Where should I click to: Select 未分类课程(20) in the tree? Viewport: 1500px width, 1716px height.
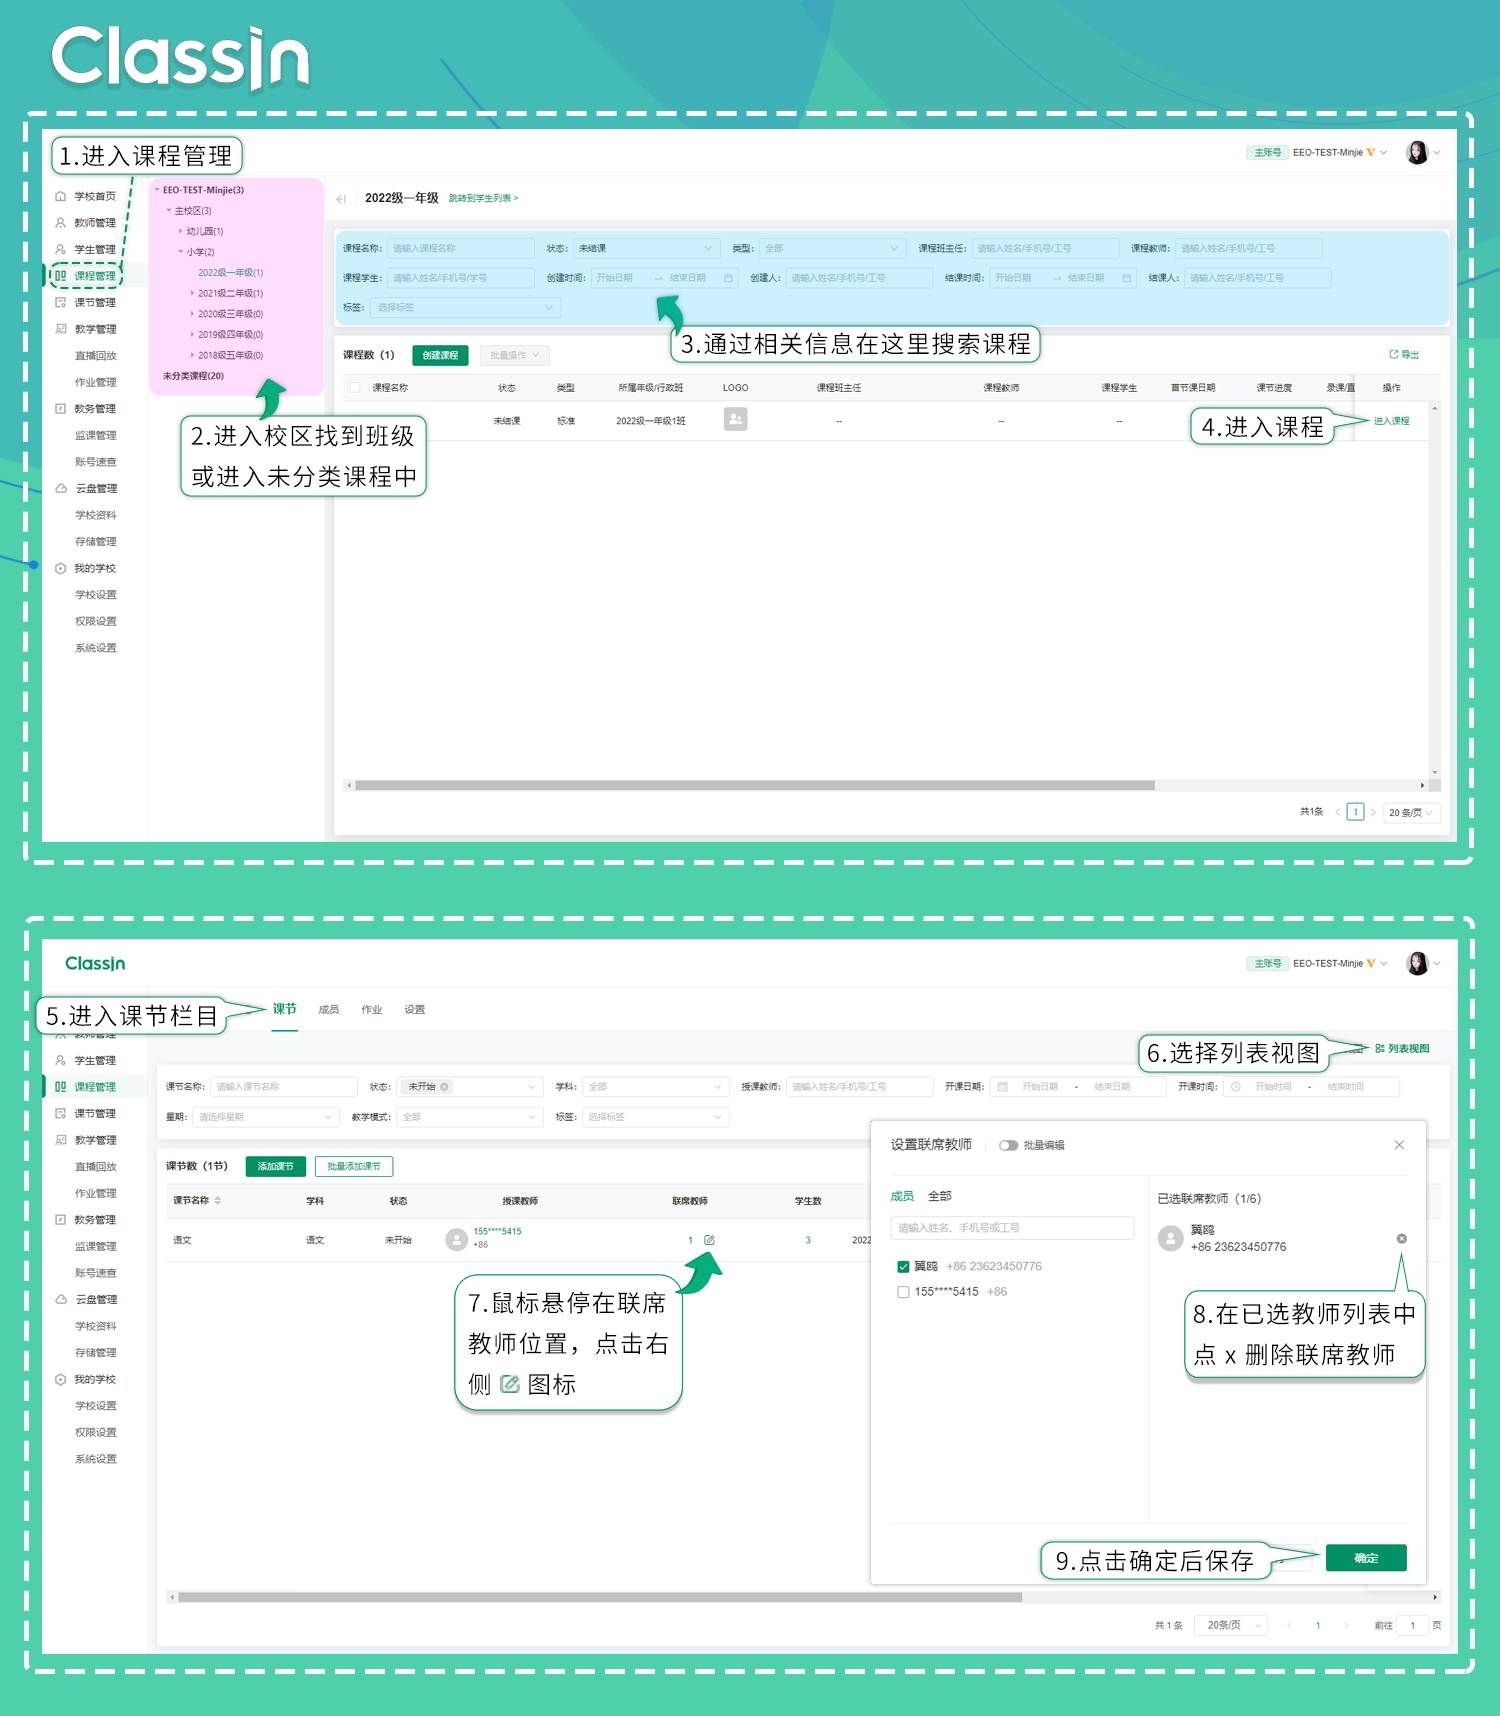coord(193,376)
